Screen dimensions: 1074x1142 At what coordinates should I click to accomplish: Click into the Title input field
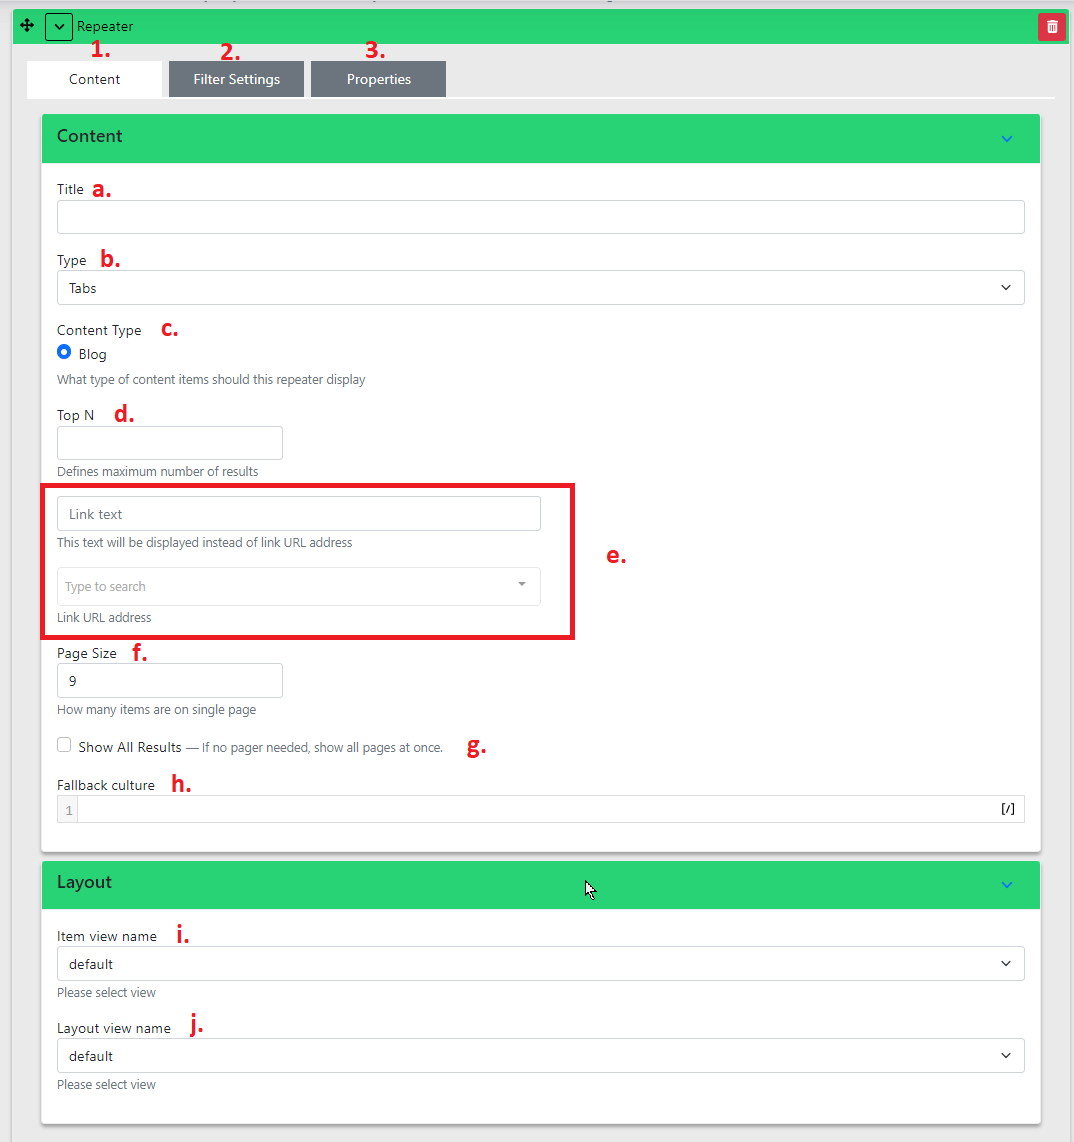(540, 217)
